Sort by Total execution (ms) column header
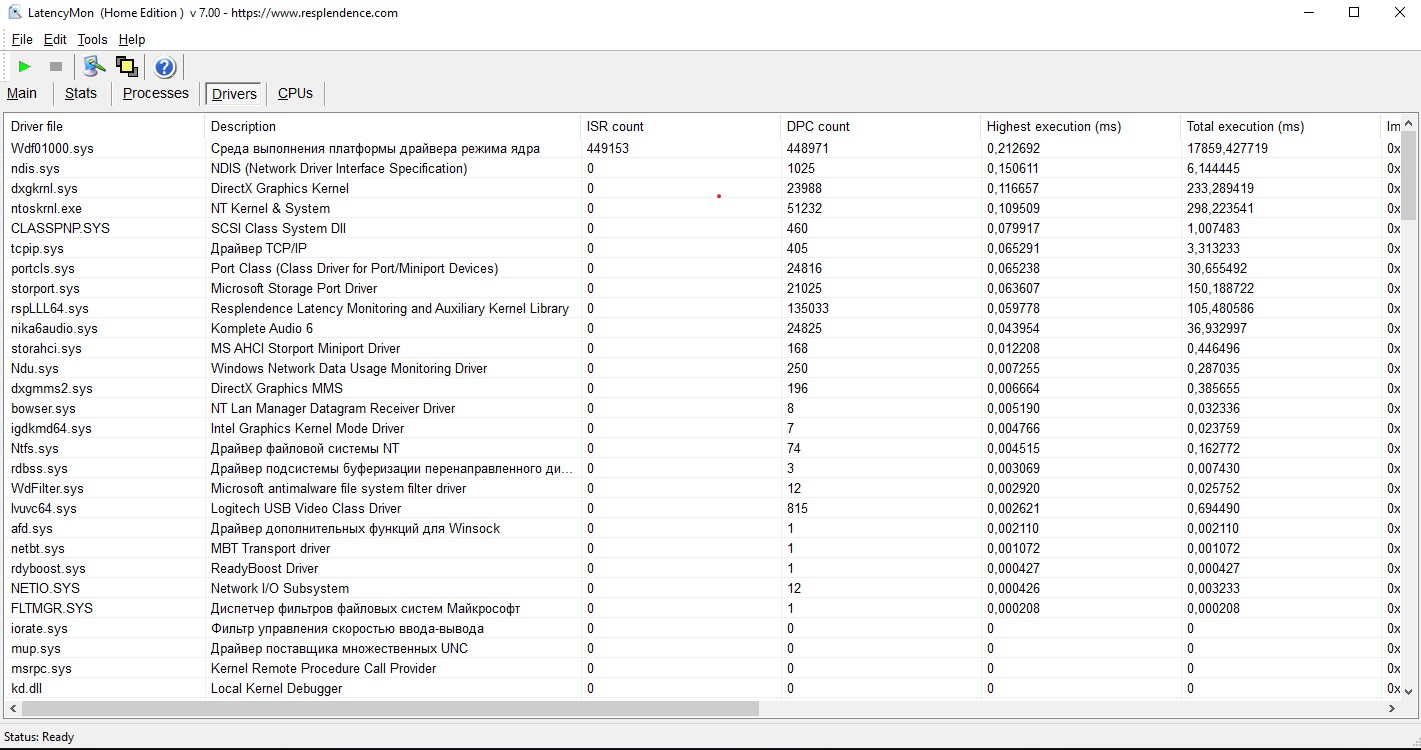The width and height of the screenshot is (1421, 750). pos(1280,127)
